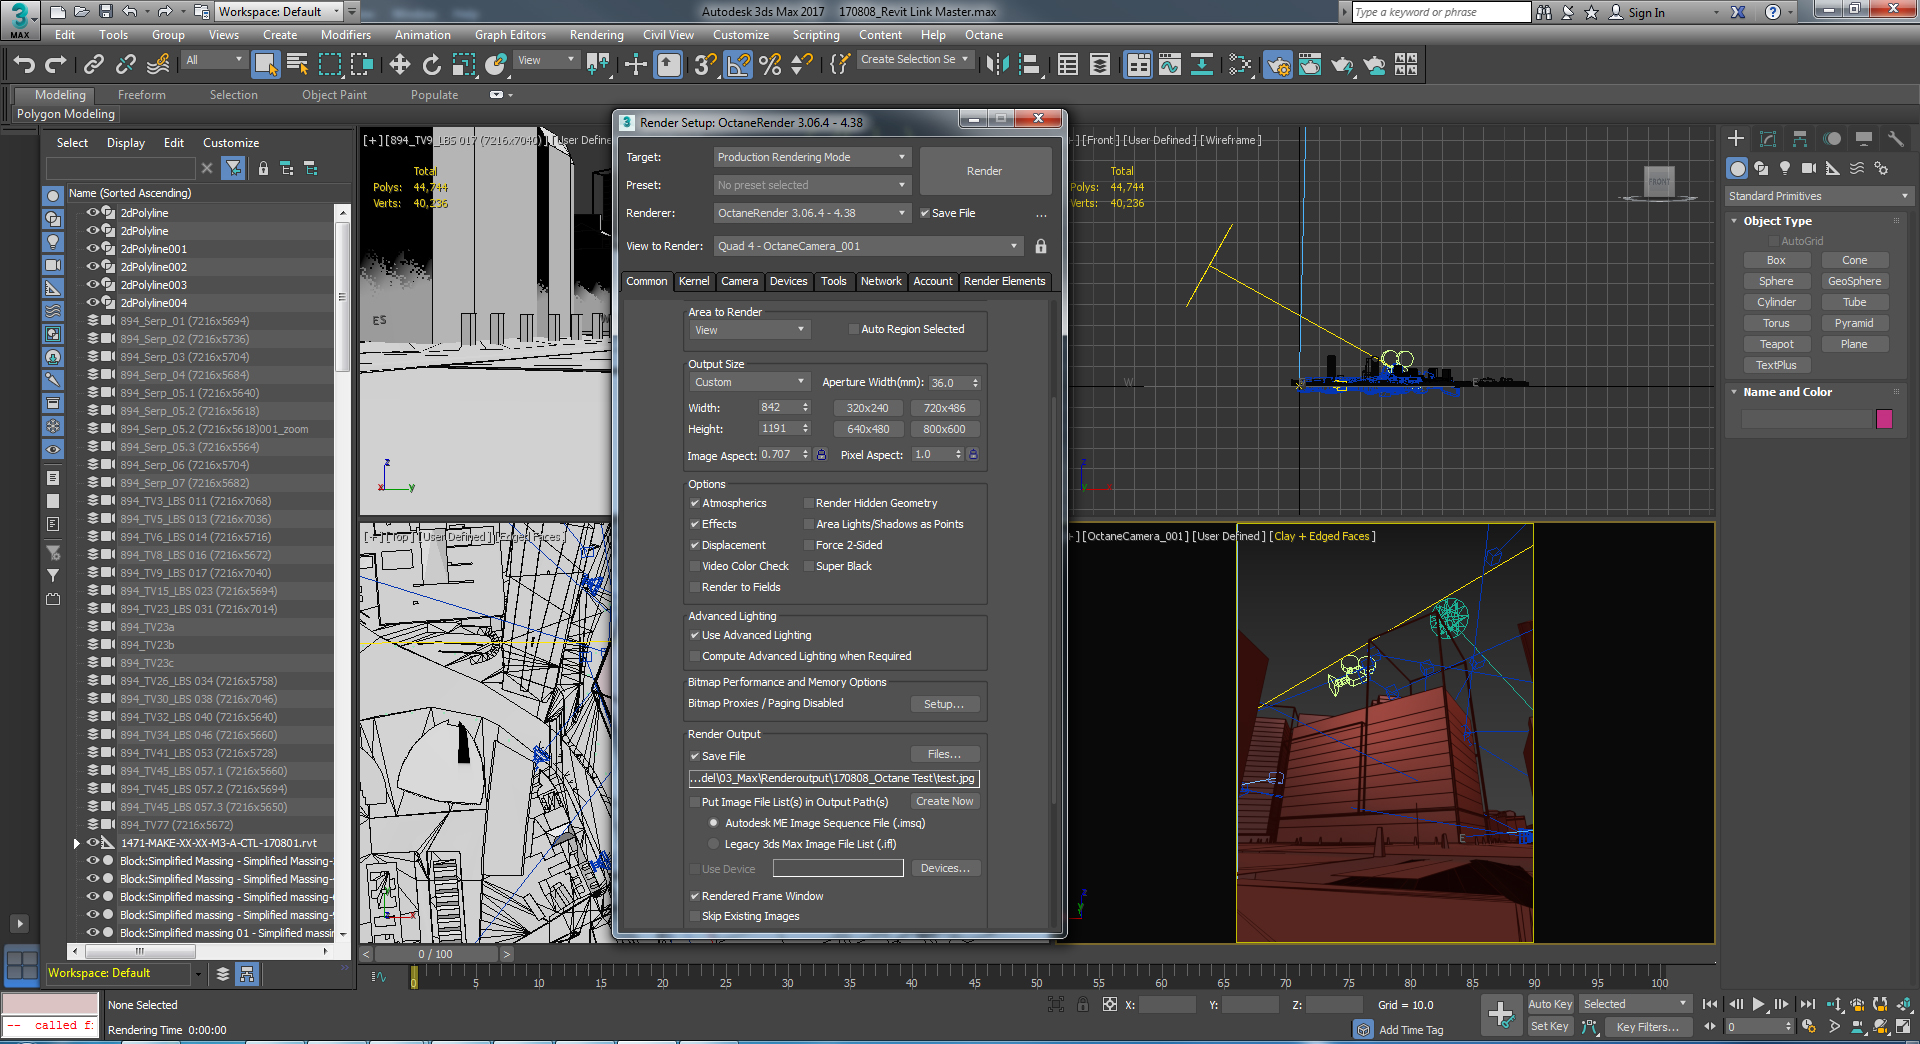Screen dimensions: 1920x1044
Task: Open the Material Editor from toolbar
Action: pos(1240,65)
